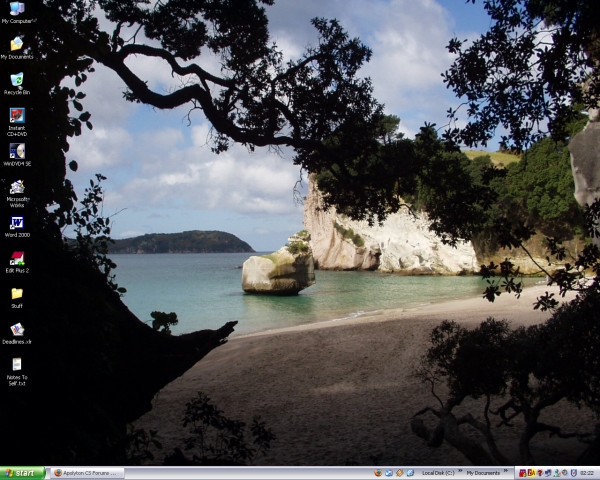Click the WinDVD4 SE shortcut

[17, 151]
